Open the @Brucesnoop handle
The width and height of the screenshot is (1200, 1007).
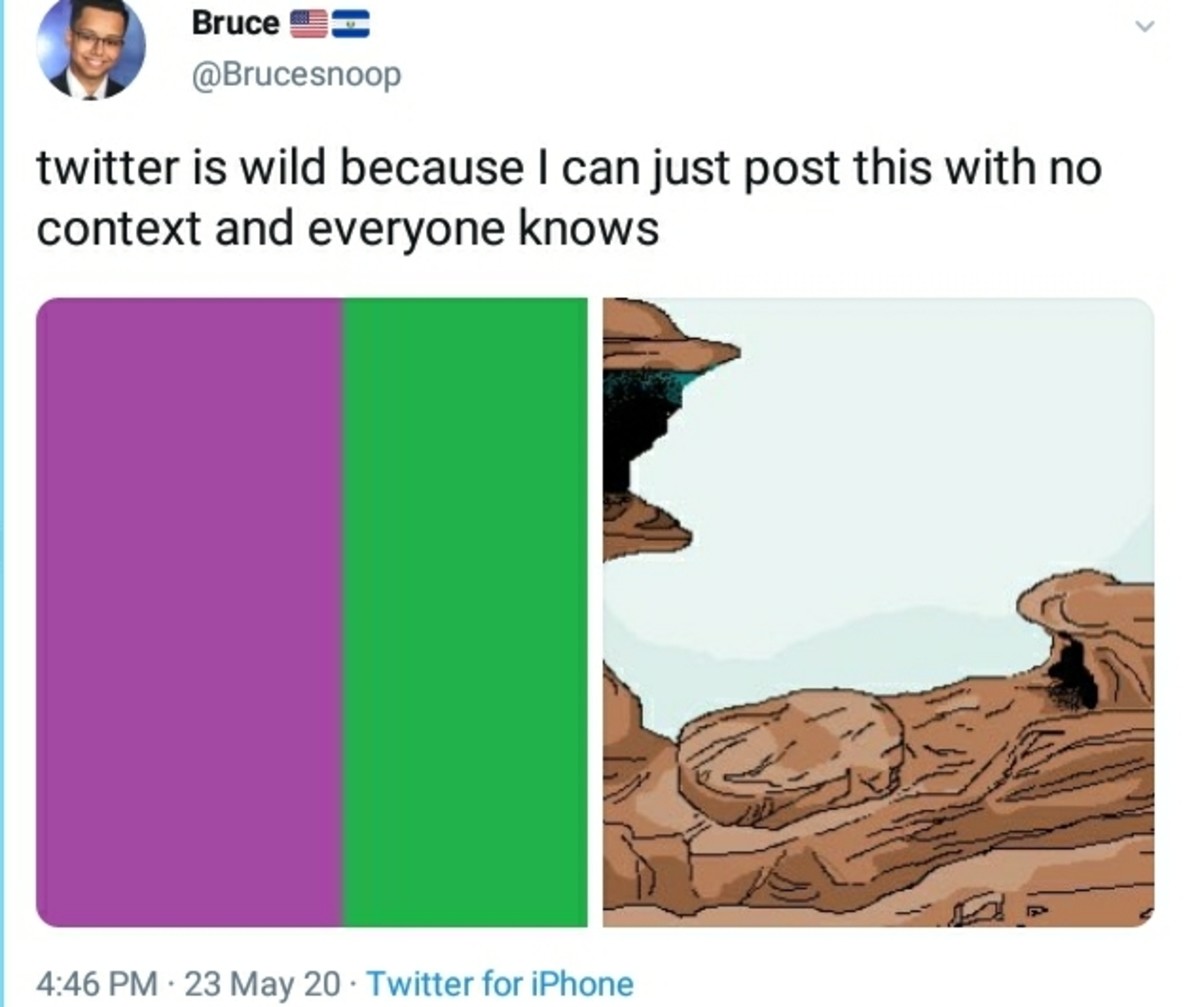296,74
